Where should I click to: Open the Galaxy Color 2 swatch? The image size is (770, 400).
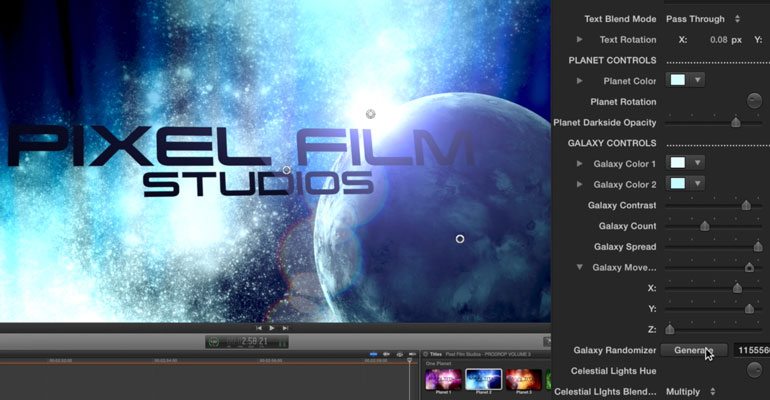tap(678, 184)
